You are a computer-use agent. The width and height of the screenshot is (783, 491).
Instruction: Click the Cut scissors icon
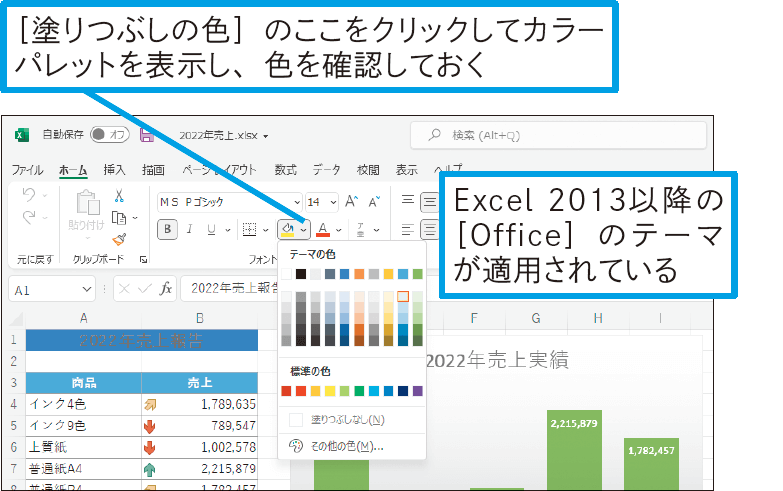coord(118,196)
